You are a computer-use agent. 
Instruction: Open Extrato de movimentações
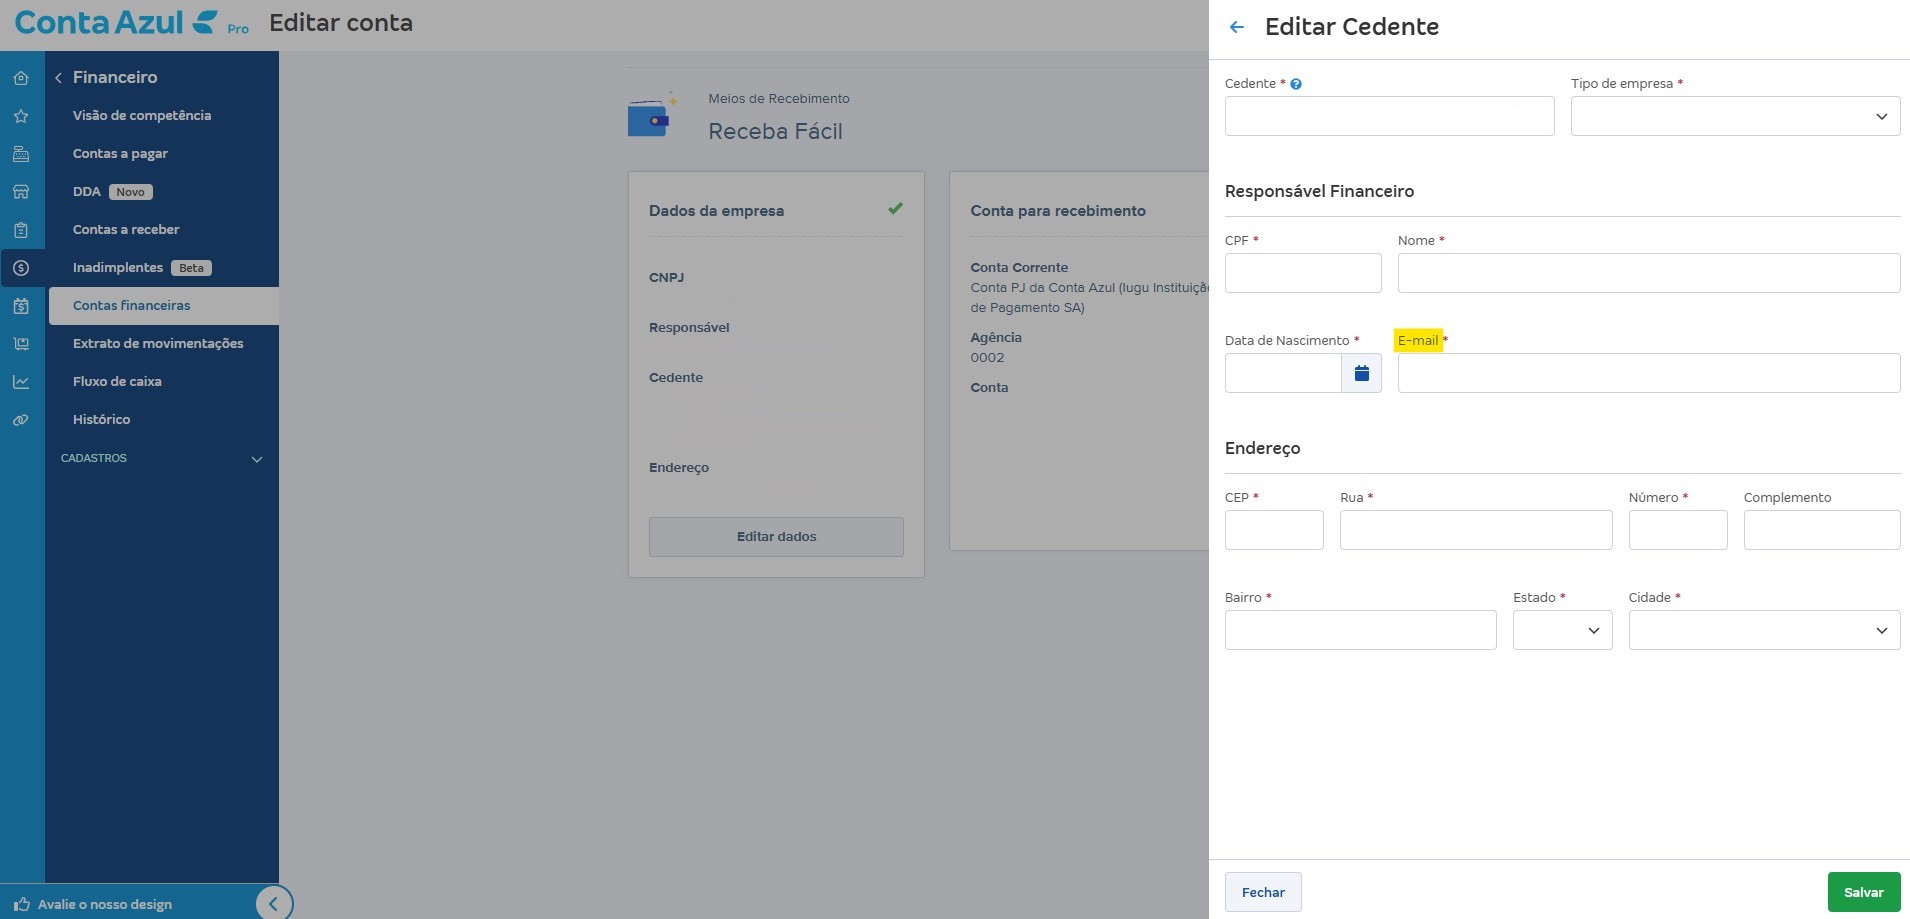coord(158,344)
